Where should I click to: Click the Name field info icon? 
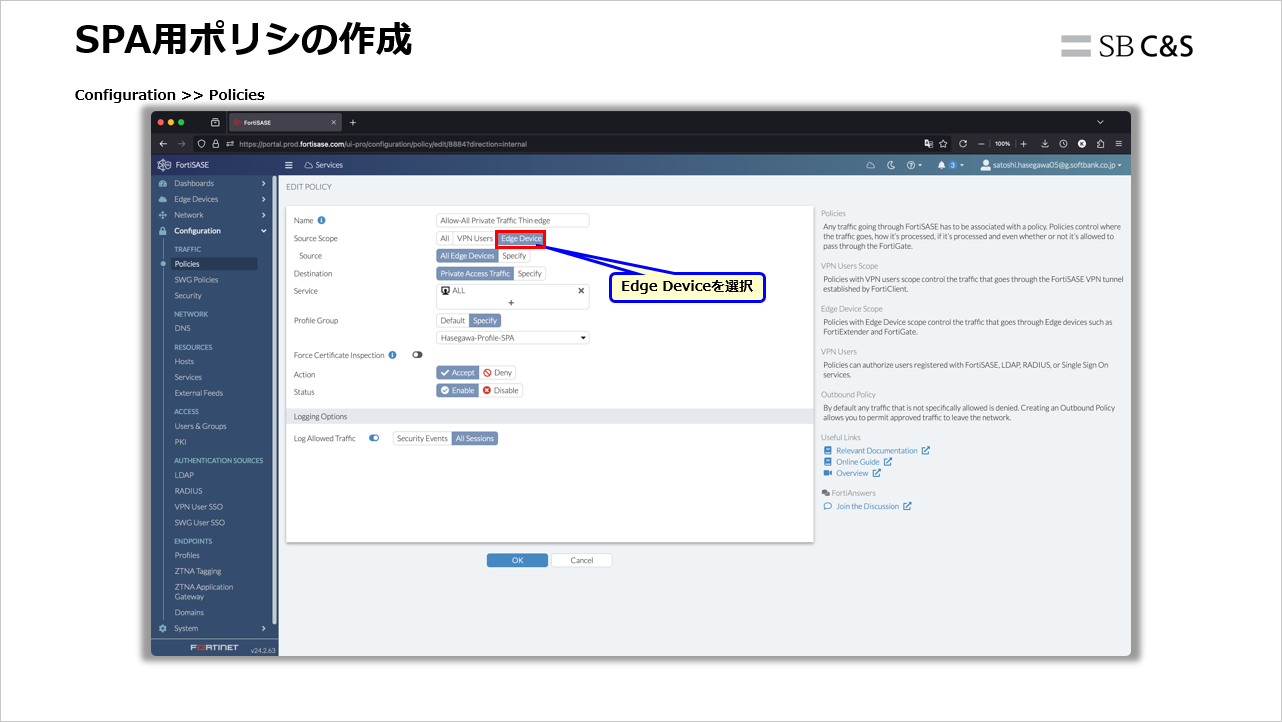322,220
